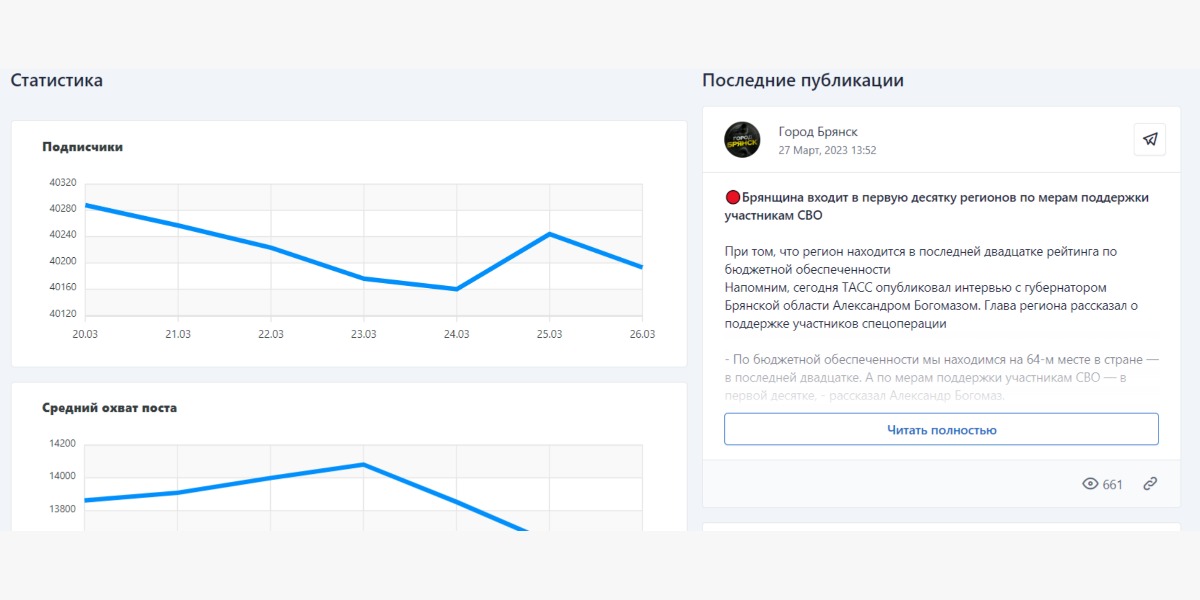Click the Telegram paper-plane share icon
Screen dimensions: 1200x600
[x=1150, y=140]
